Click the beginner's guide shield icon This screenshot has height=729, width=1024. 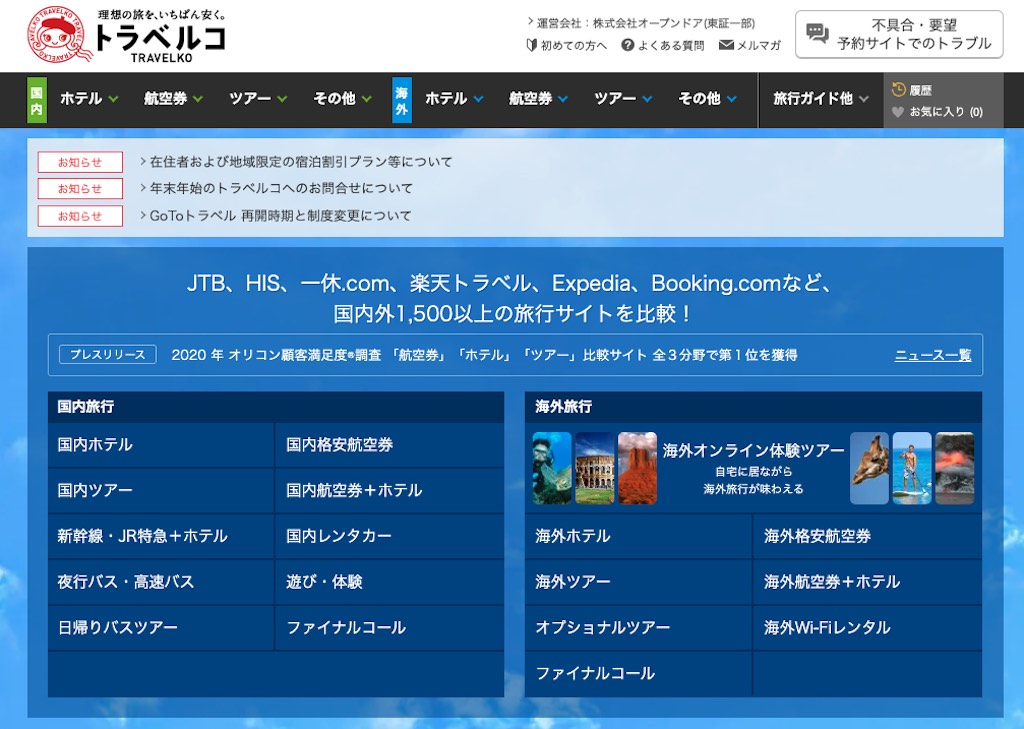pyautogui.click(x=532, y=45)
